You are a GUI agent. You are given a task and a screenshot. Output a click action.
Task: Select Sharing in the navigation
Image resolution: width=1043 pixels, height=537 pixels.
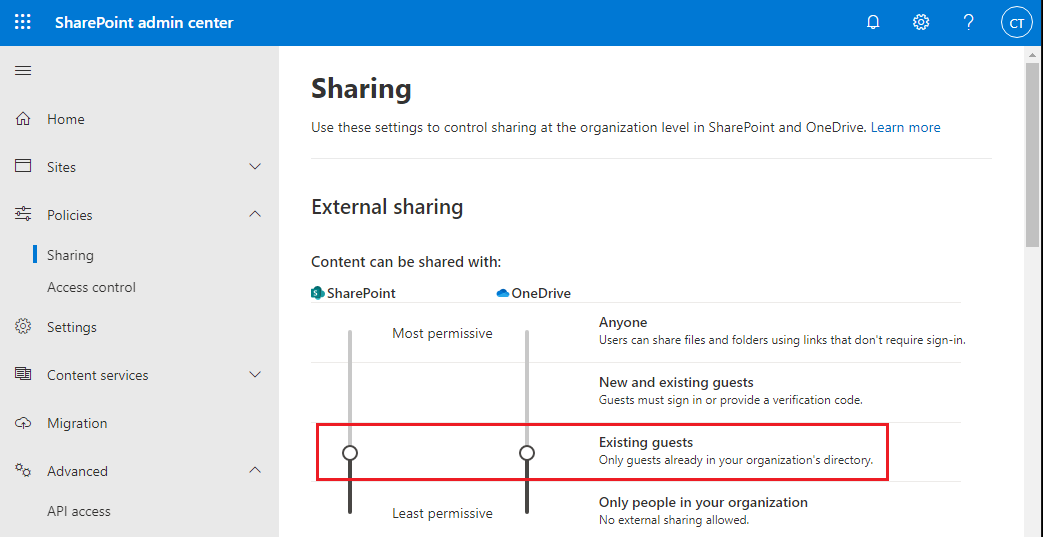coord(70,255)
